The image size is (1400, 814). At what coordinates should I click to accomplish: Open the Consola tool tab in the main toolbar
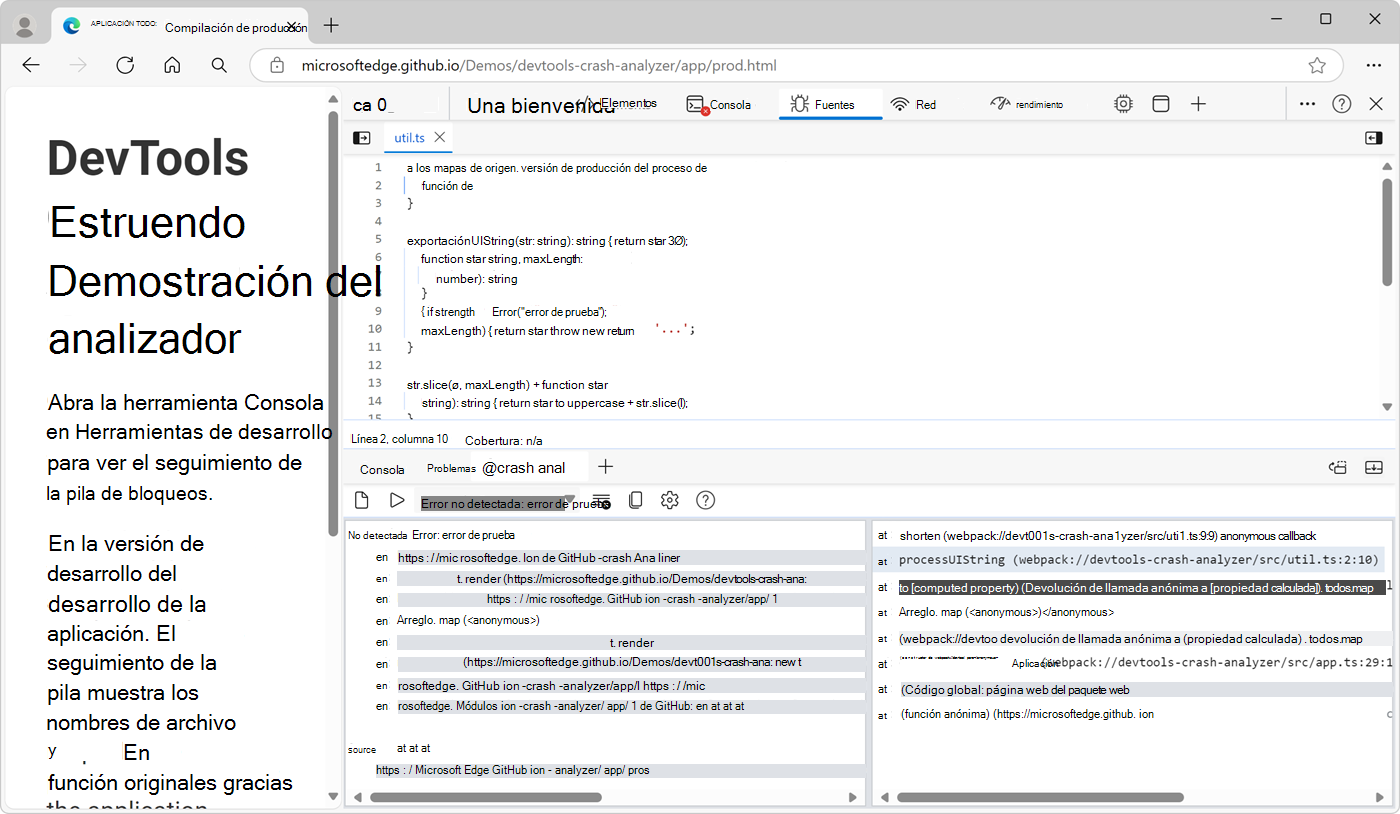click(719, 104)
